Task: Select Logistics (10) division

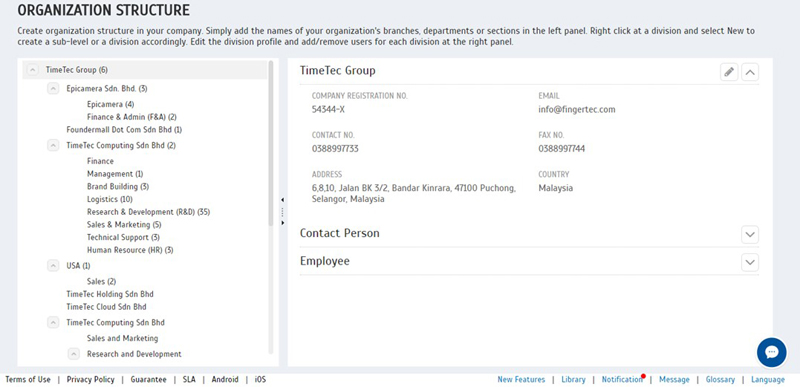Action: coord(109,199)
